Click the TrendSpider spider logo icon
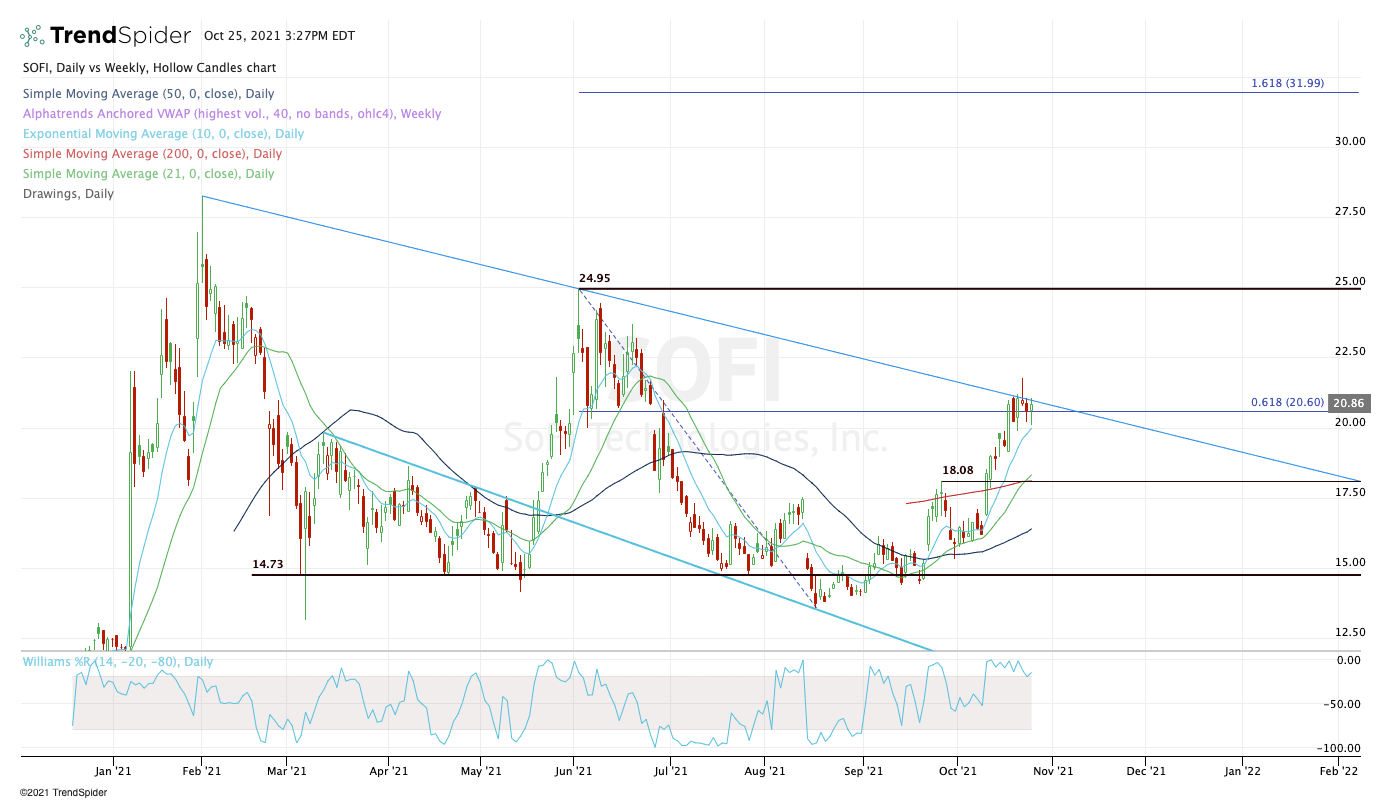The height and width of the screenshot is (802, 1391). pyautogui.click(x=32, y=36)
